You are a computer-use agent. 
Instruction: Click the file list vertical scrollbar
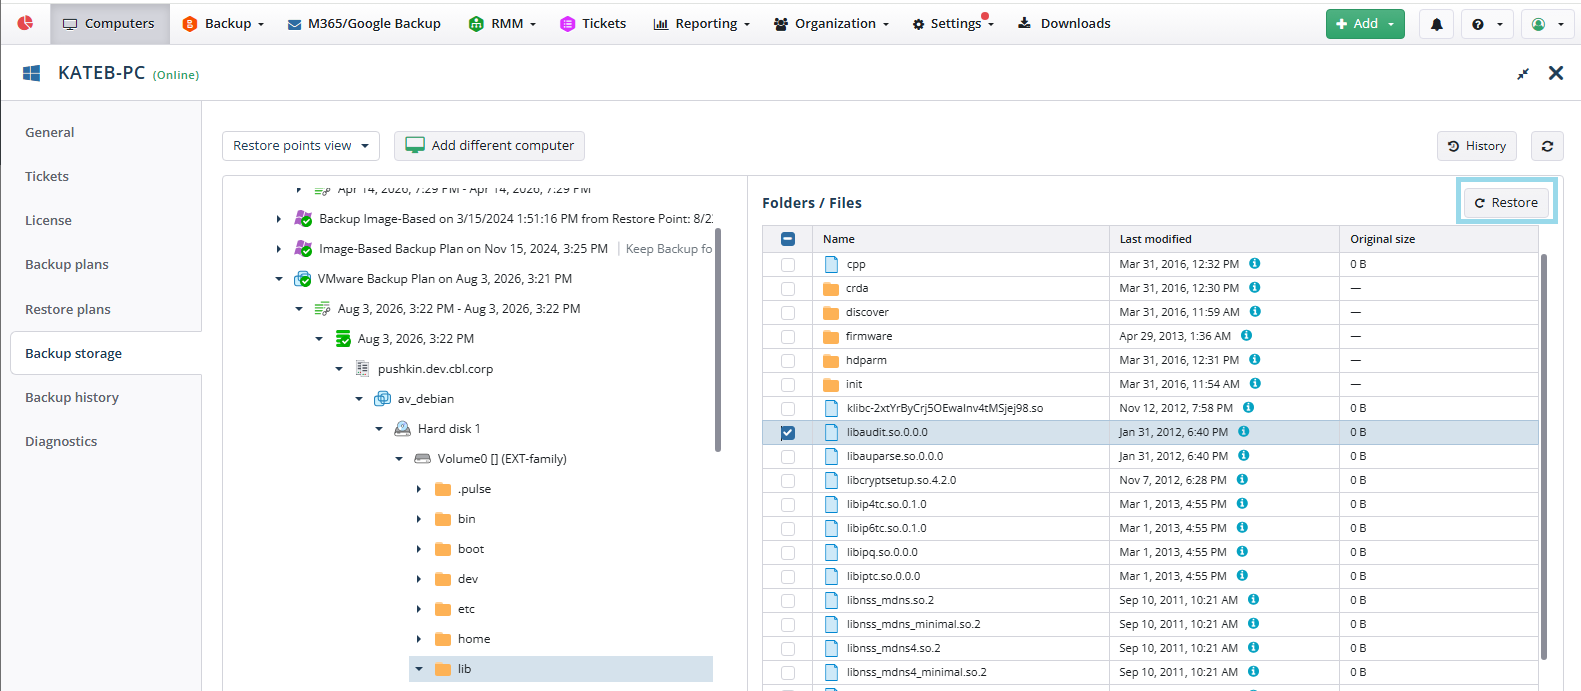(1544, 456)
